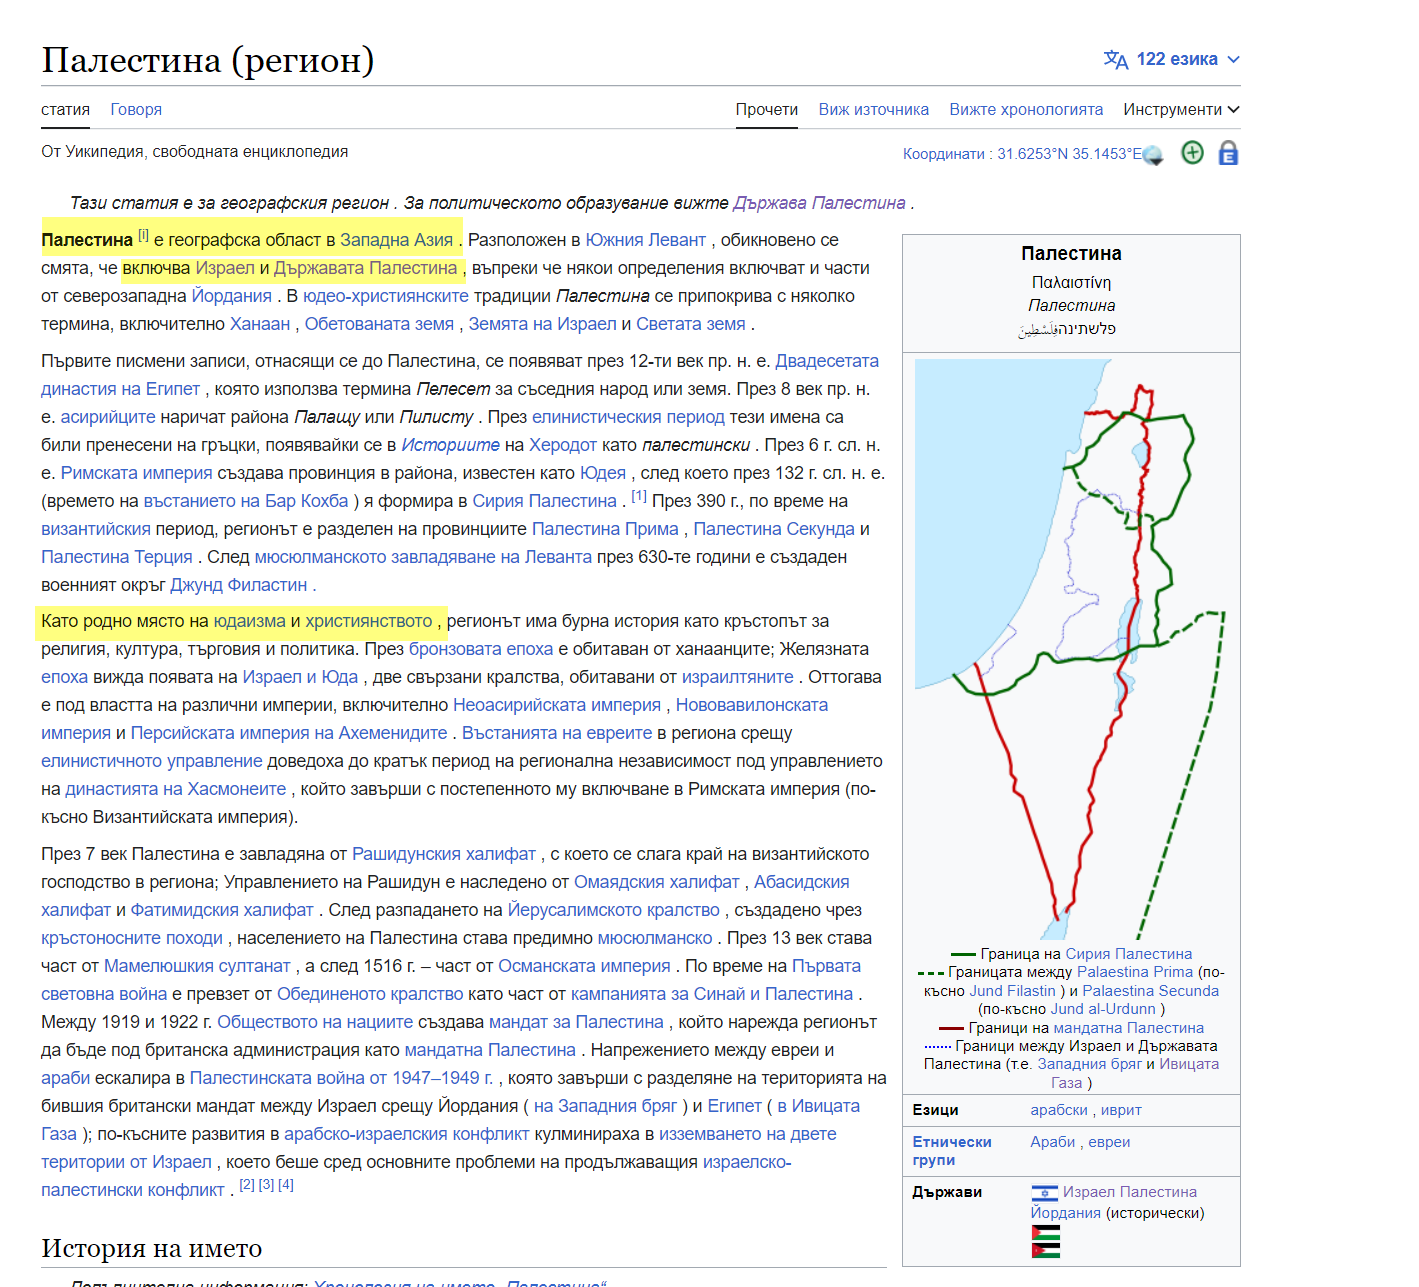Select the Прочети read tab

click(x=766, y=109)
